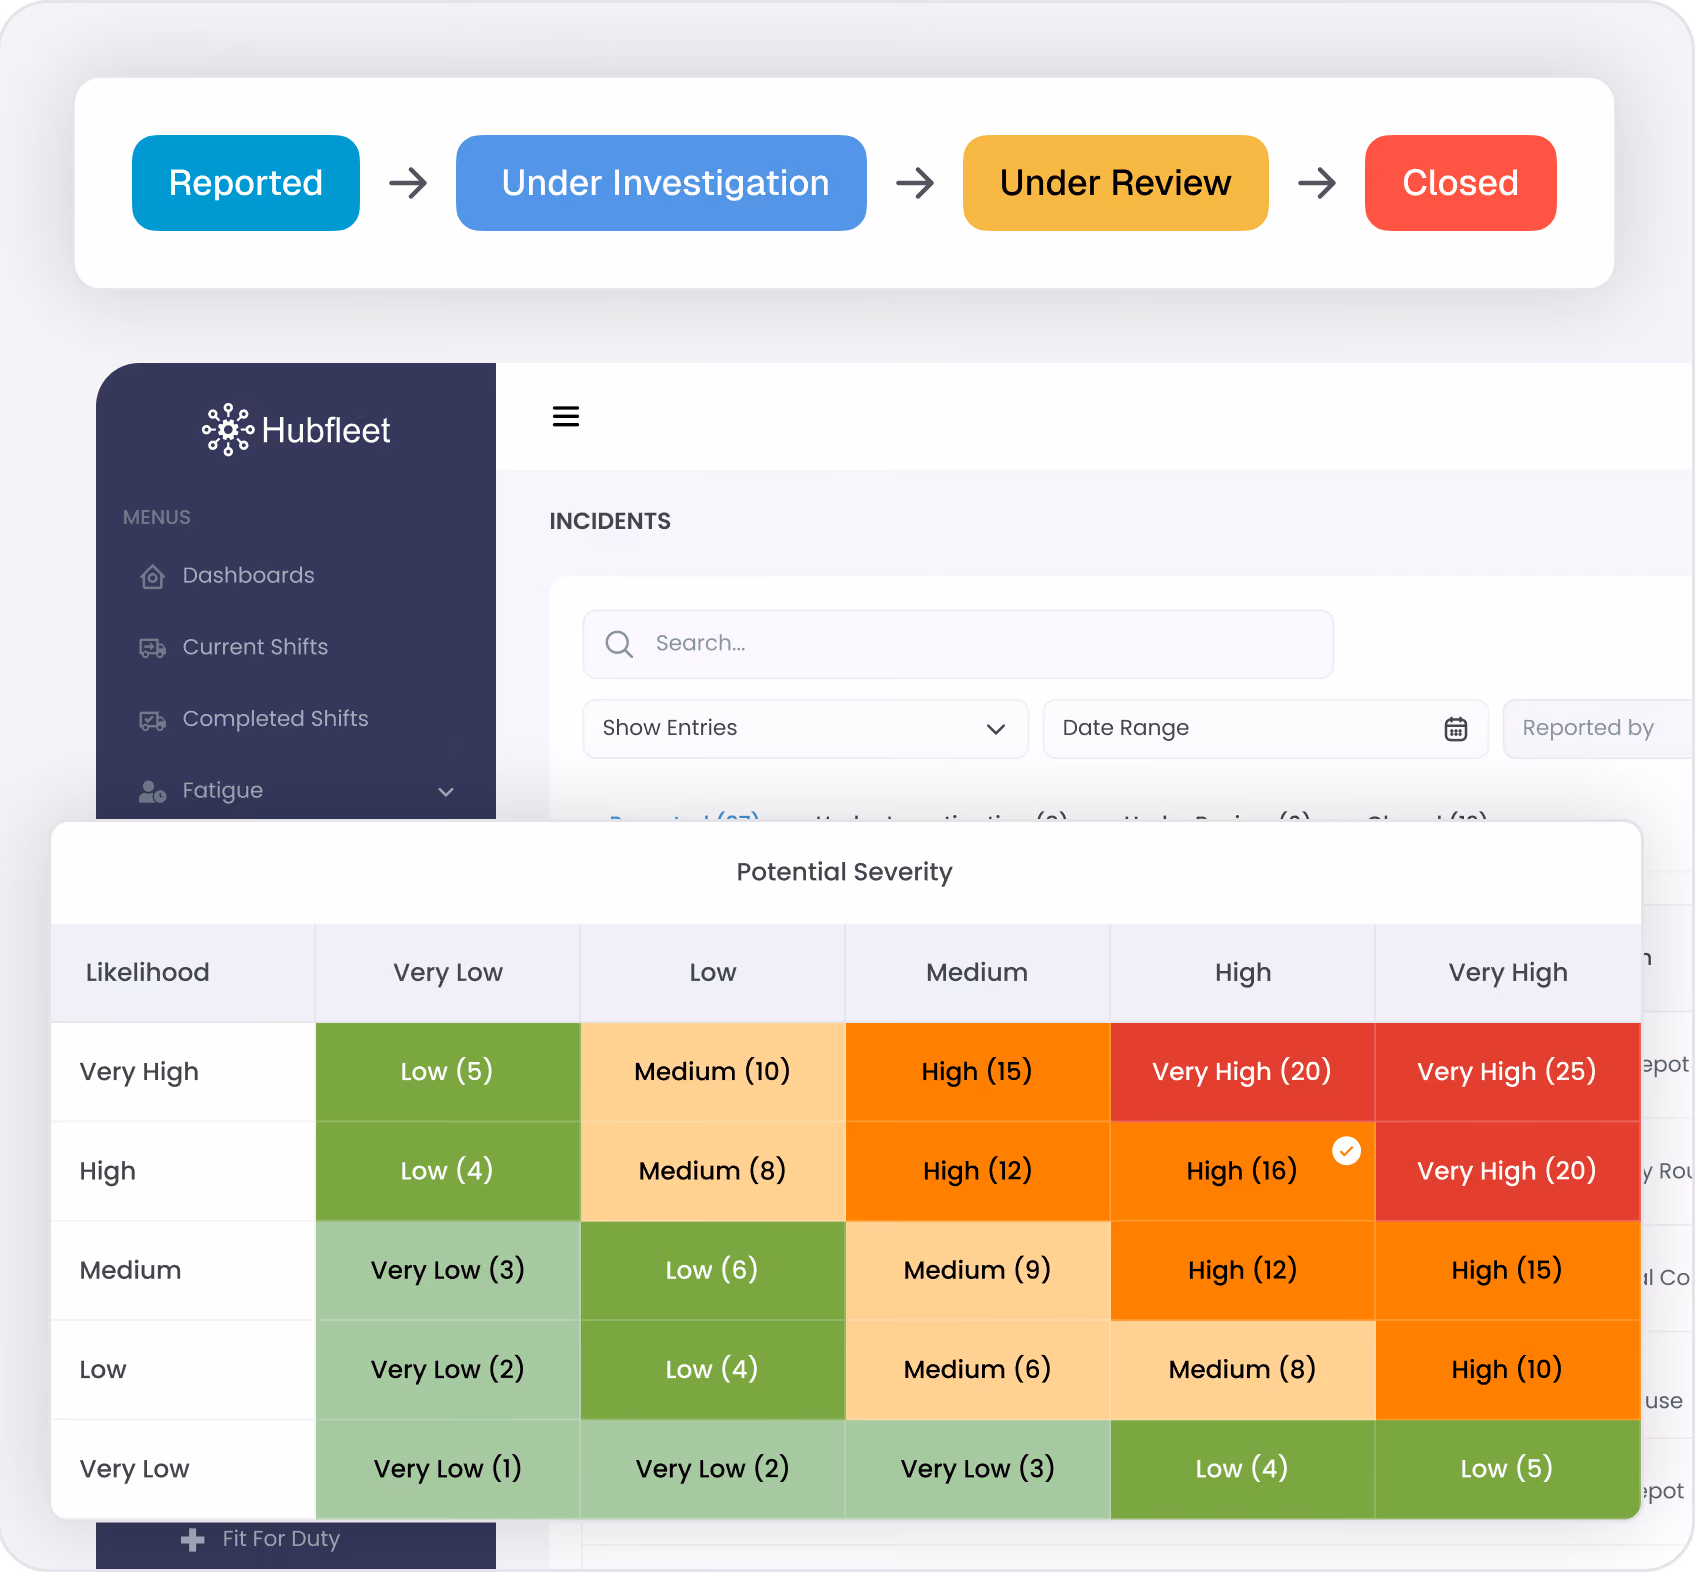Select Low (5) in the Very Low row

tap(1508, 1469)
